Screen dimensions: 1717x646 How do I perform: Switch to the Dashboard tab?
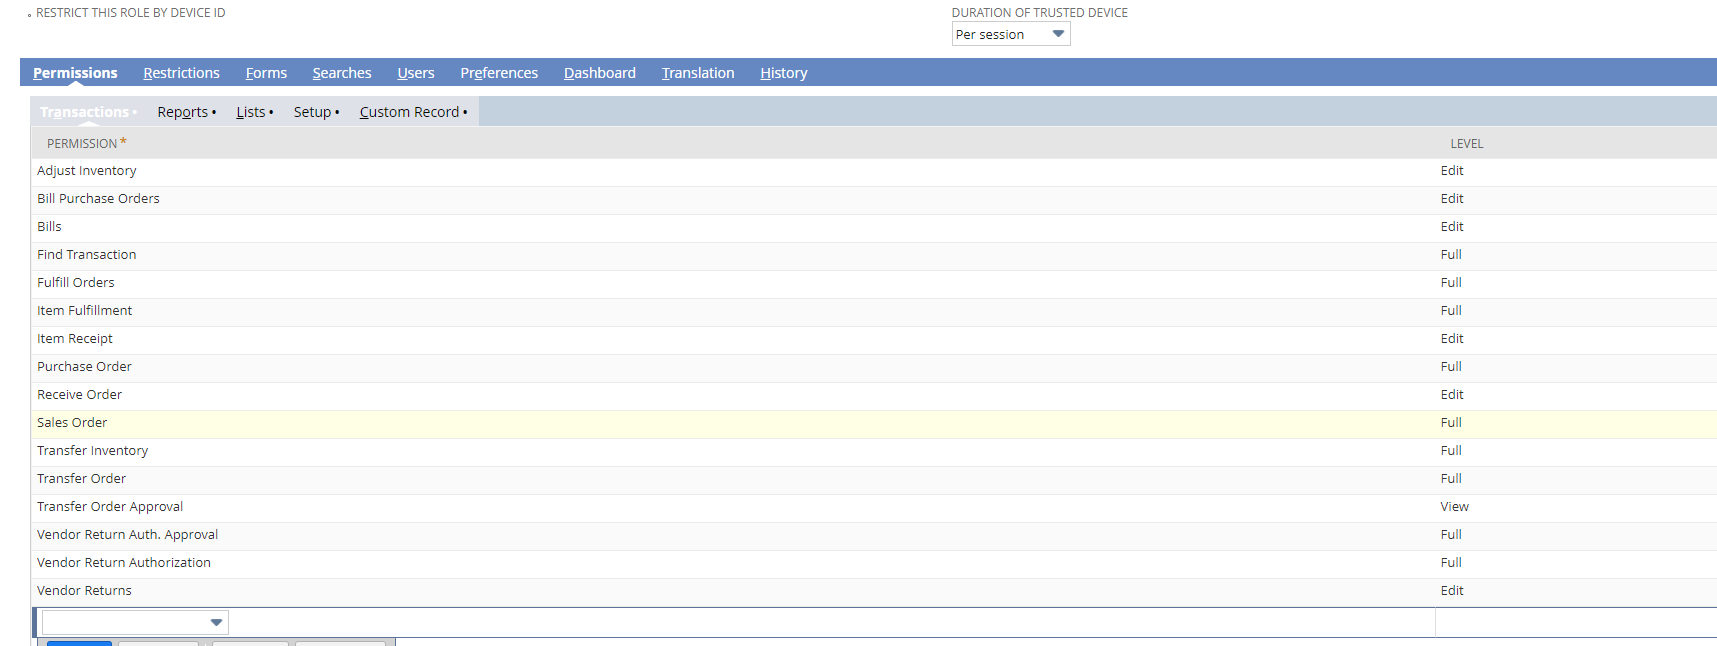[x=600, y=73]
